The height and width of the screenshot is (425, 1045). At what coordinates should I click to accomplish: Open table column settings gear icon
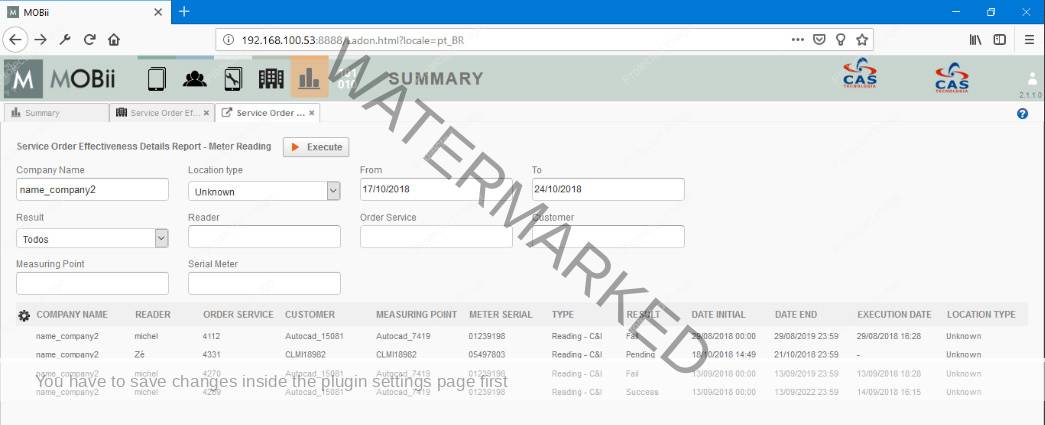click(x=24, y=315)
